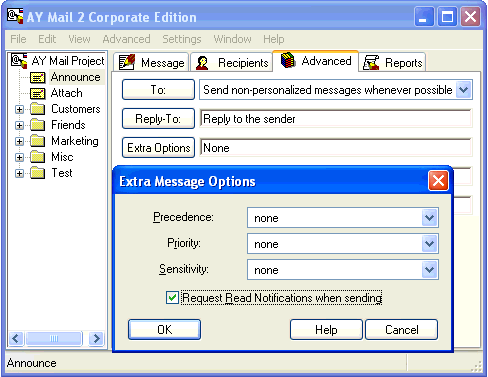The width and height of the screenshot is (488, 377).
Task: Click the Announce message icon in tree
Action: (x=37, y=78)
